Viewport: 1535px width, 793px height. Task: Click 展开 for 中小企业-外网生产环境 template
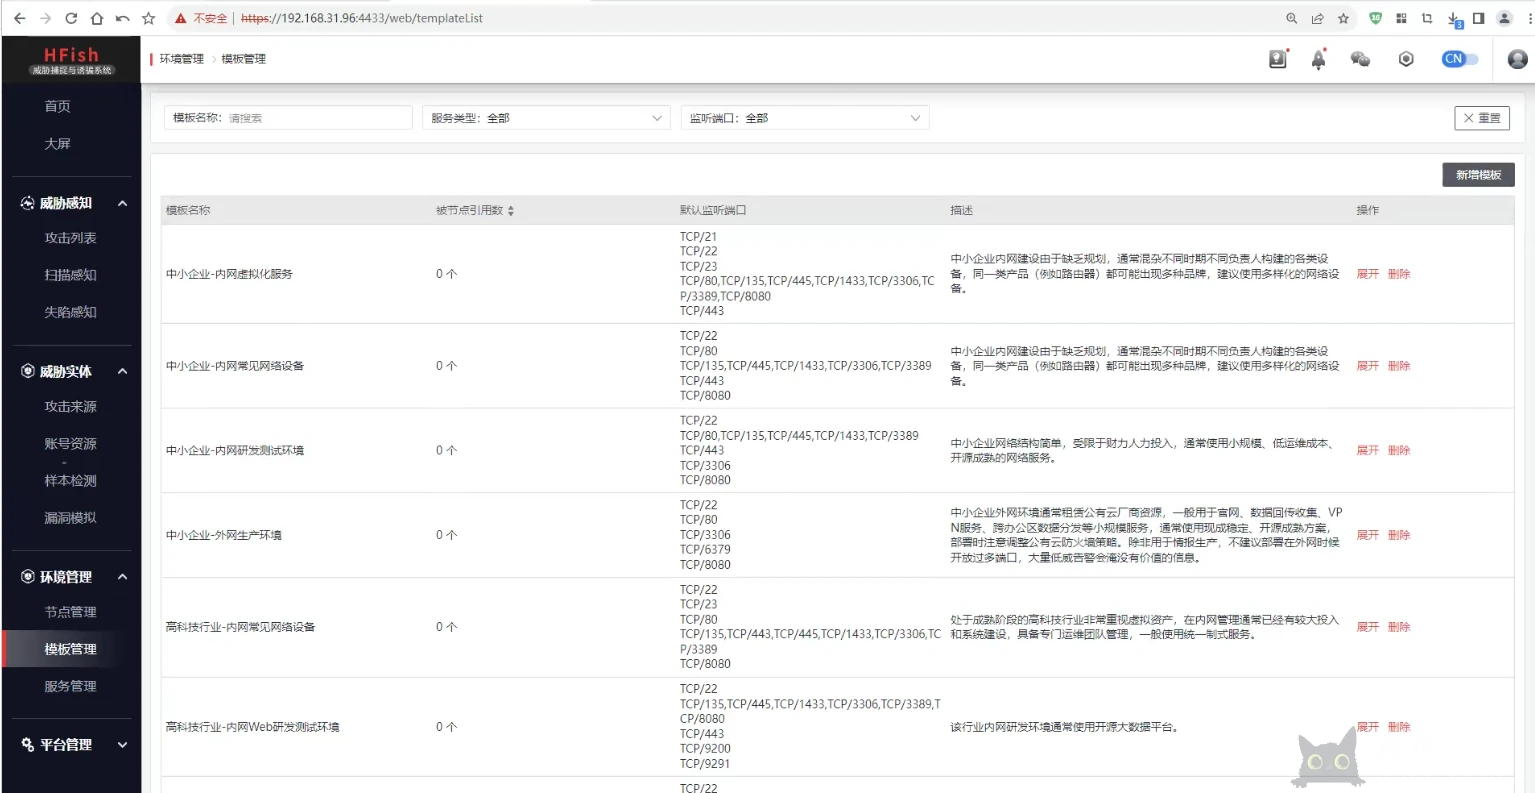[x=1367, y=535]
